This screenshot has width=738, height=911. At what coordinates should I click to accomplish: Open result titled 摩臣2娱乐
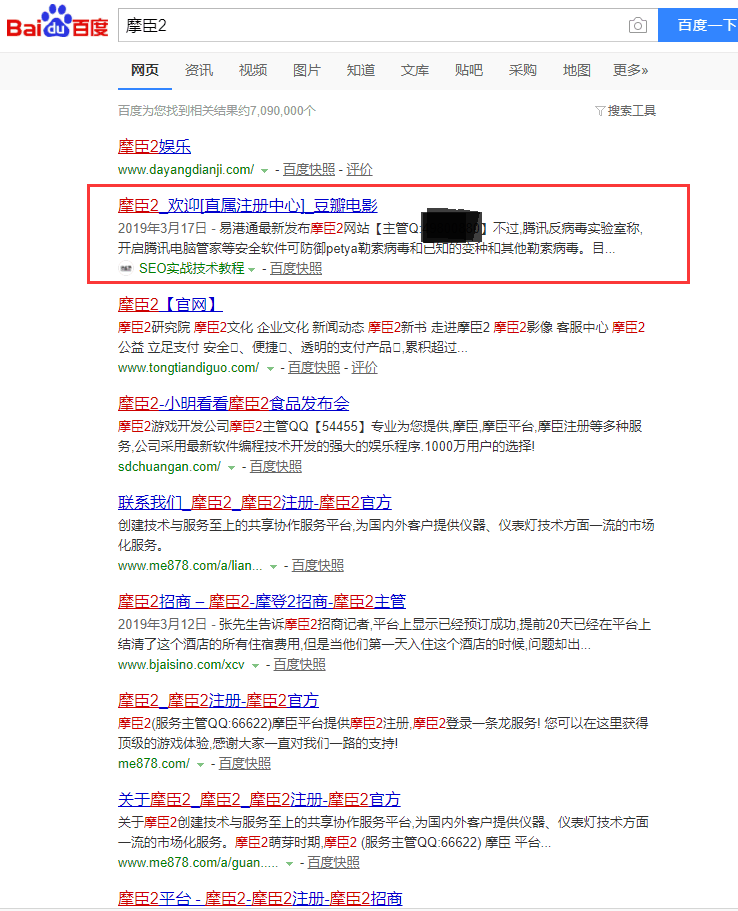point(155,146)
